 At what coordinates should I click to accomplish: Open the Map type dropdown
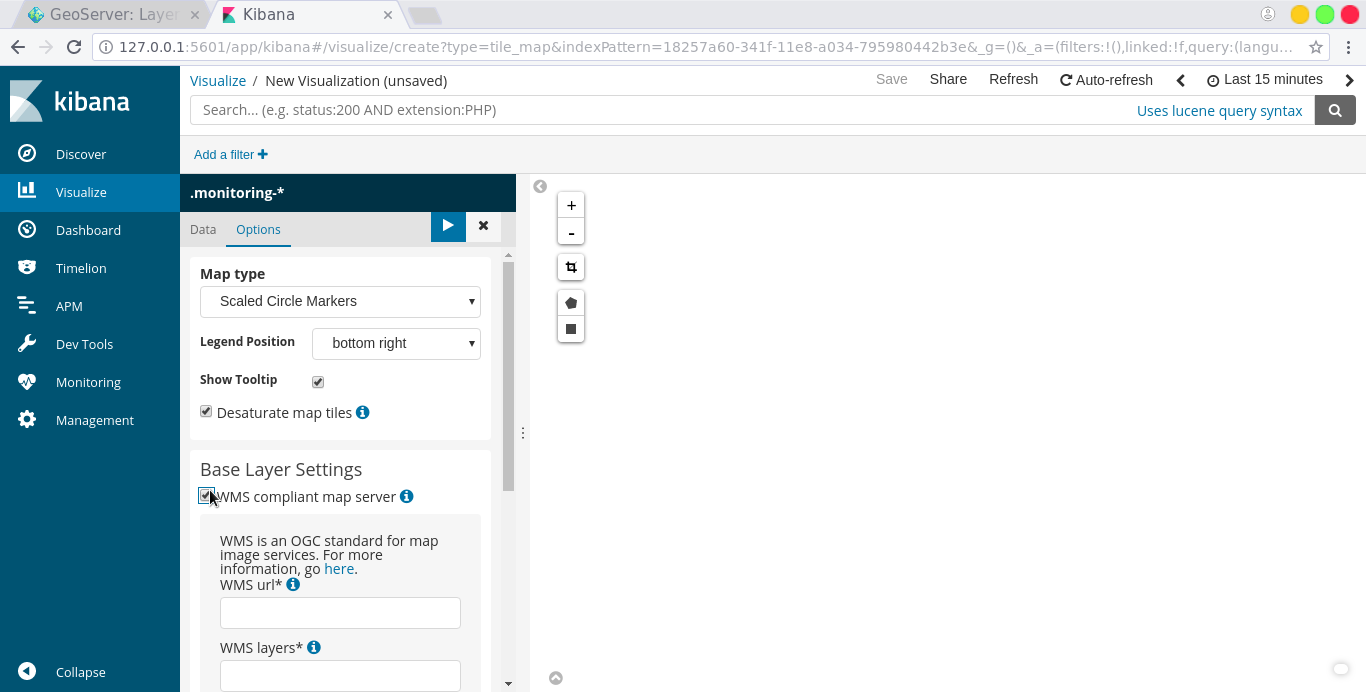340,301
